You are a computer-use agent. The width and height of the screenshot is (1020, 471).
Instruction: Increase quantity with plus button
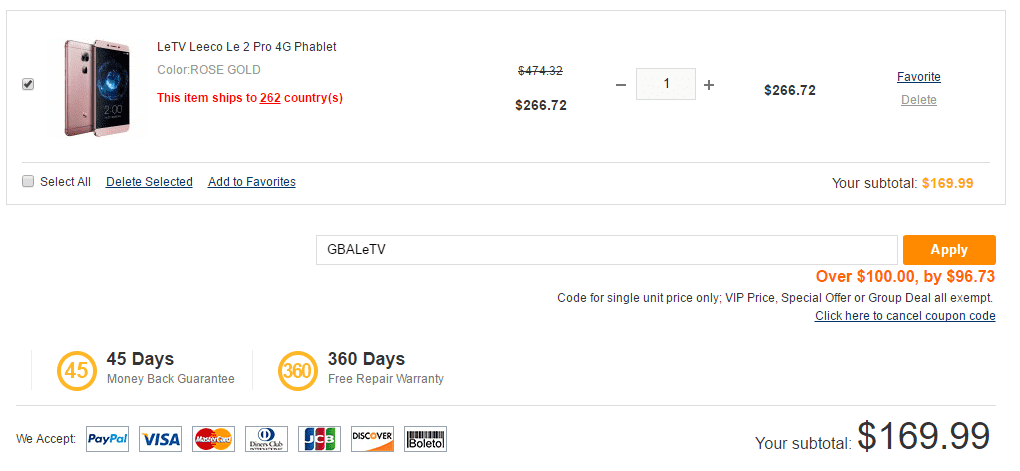[709, 85]
